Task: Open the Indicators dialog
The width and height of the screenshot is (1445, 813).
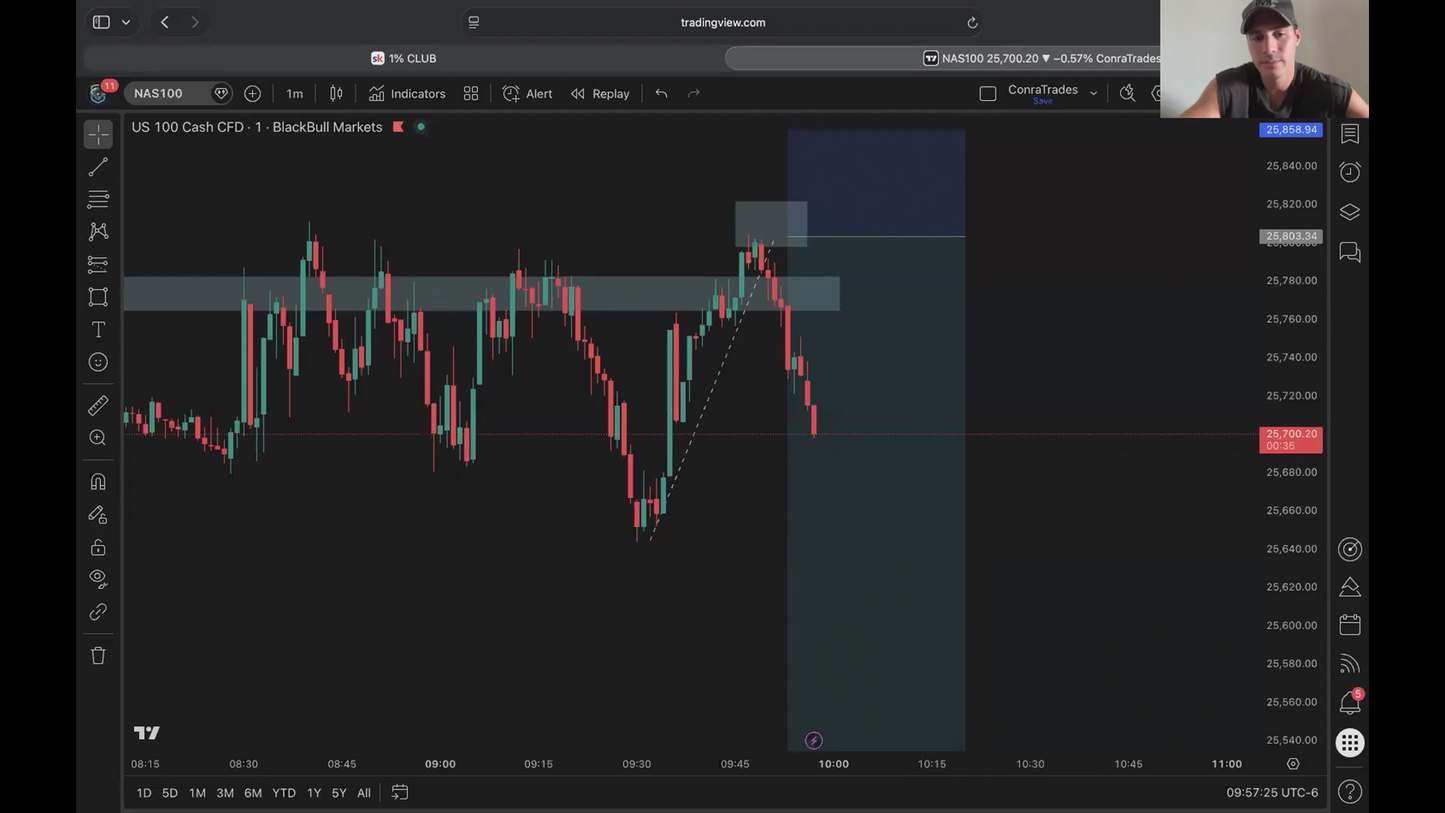Action: coord(407,93)
